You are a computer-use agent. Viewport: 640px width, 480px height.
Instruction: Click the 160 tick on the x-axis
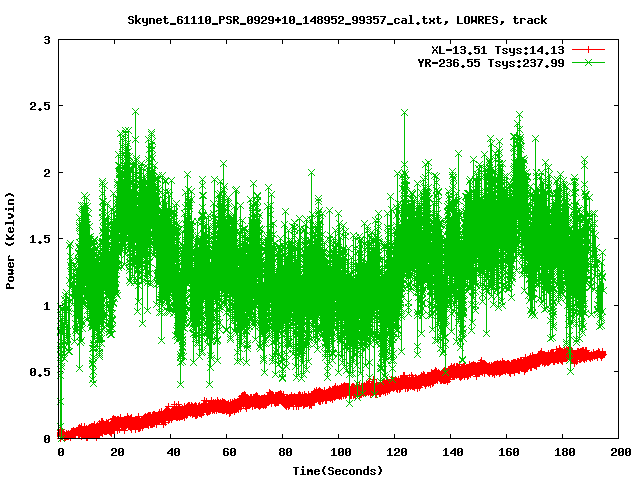506,452
